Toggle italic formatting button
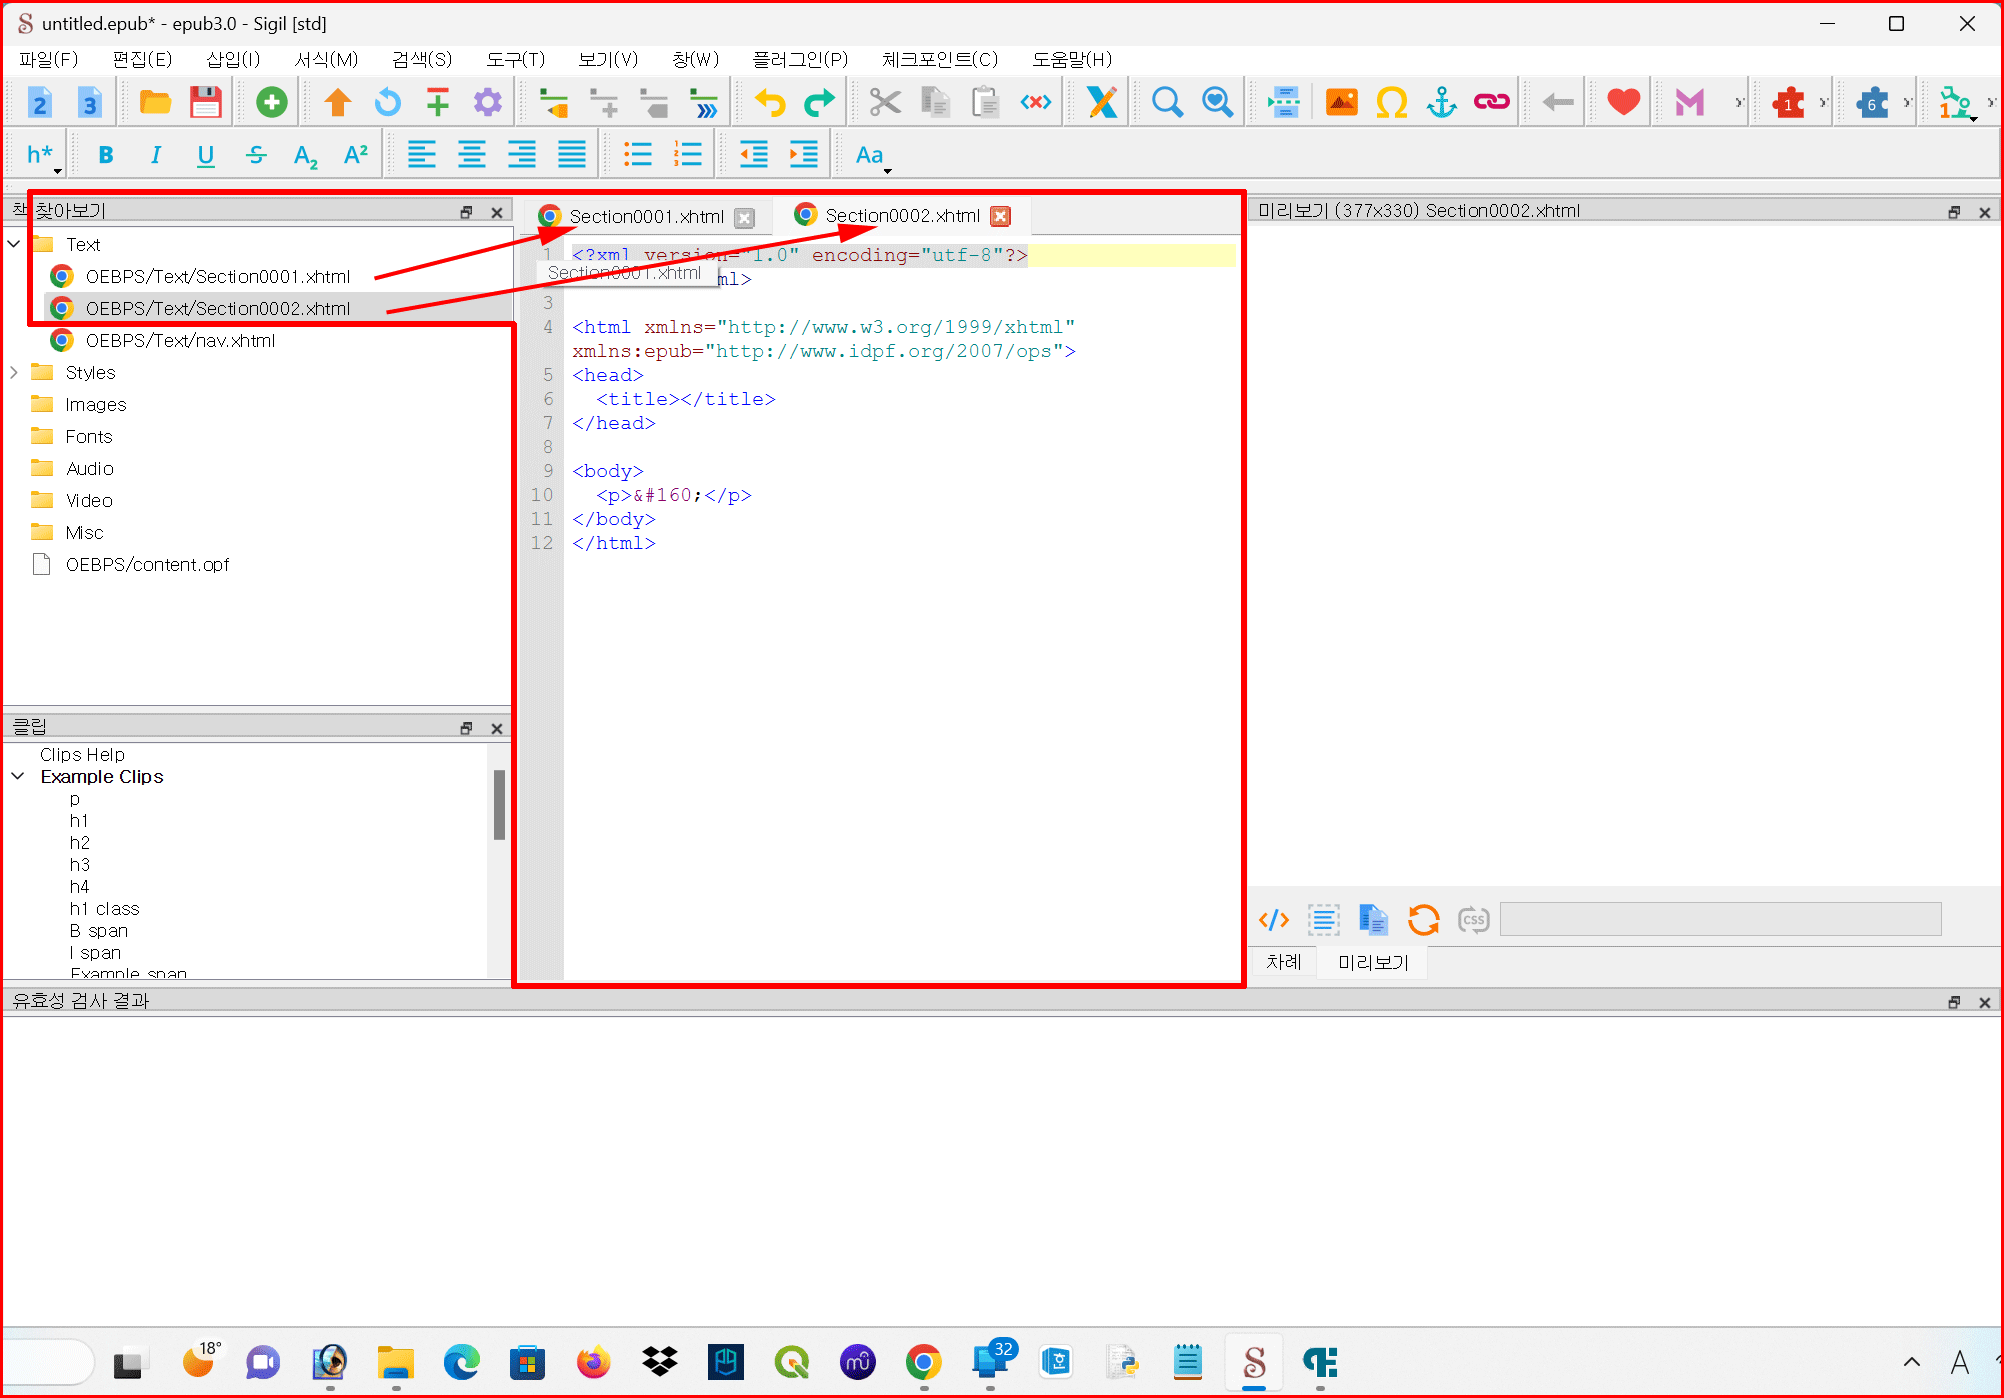This screenshot has width=2004, height=1398. pyautogui.click(x=155, y=155)
